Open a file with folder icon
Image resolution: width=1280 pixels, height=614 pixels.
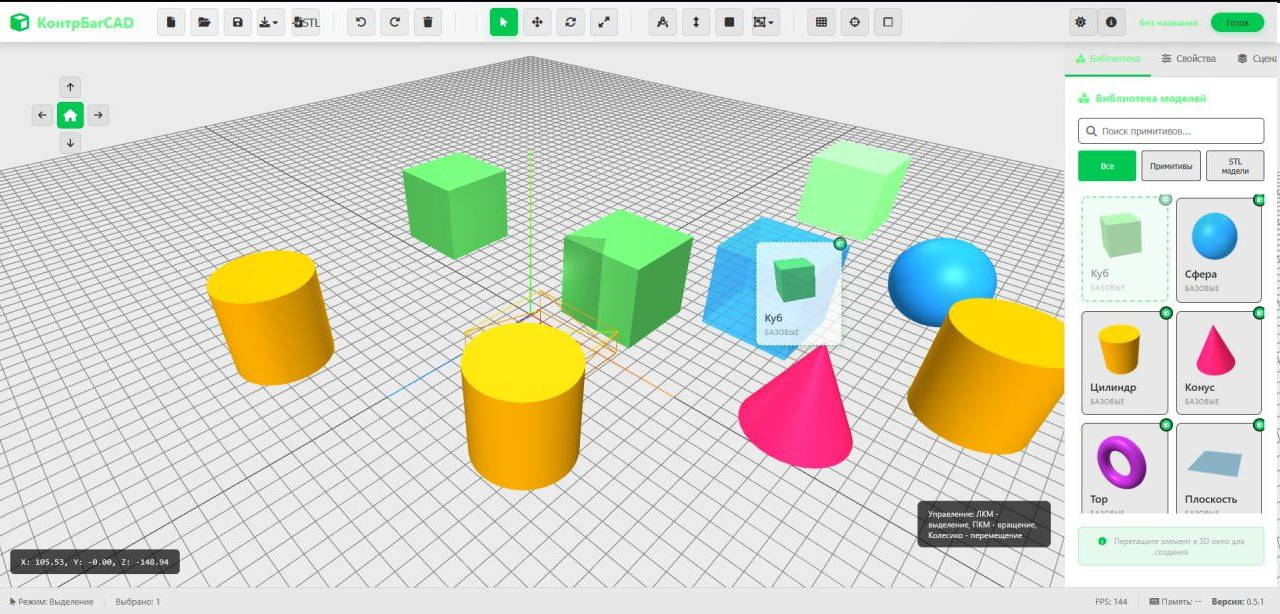click(204, 22)
